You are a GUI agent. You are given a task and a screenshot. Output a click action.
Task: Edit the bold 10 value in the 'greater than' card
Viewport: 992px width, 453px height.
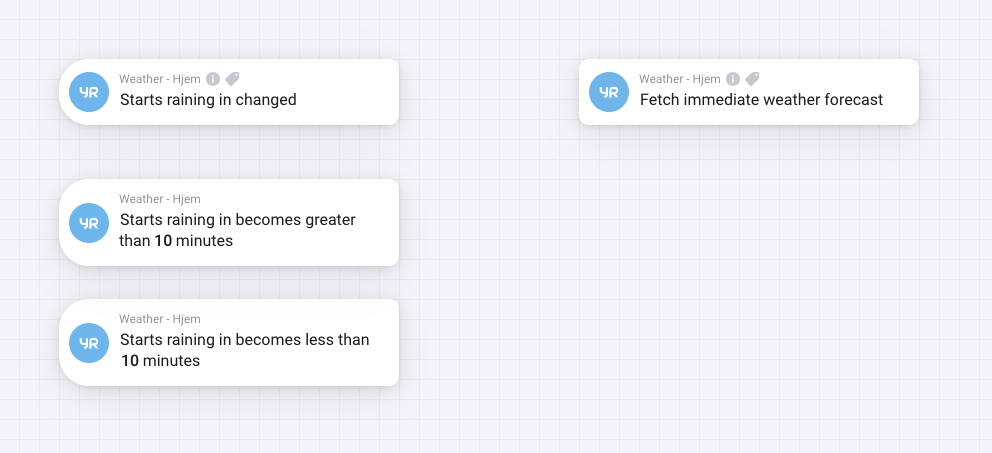click(x=163, y=241)
